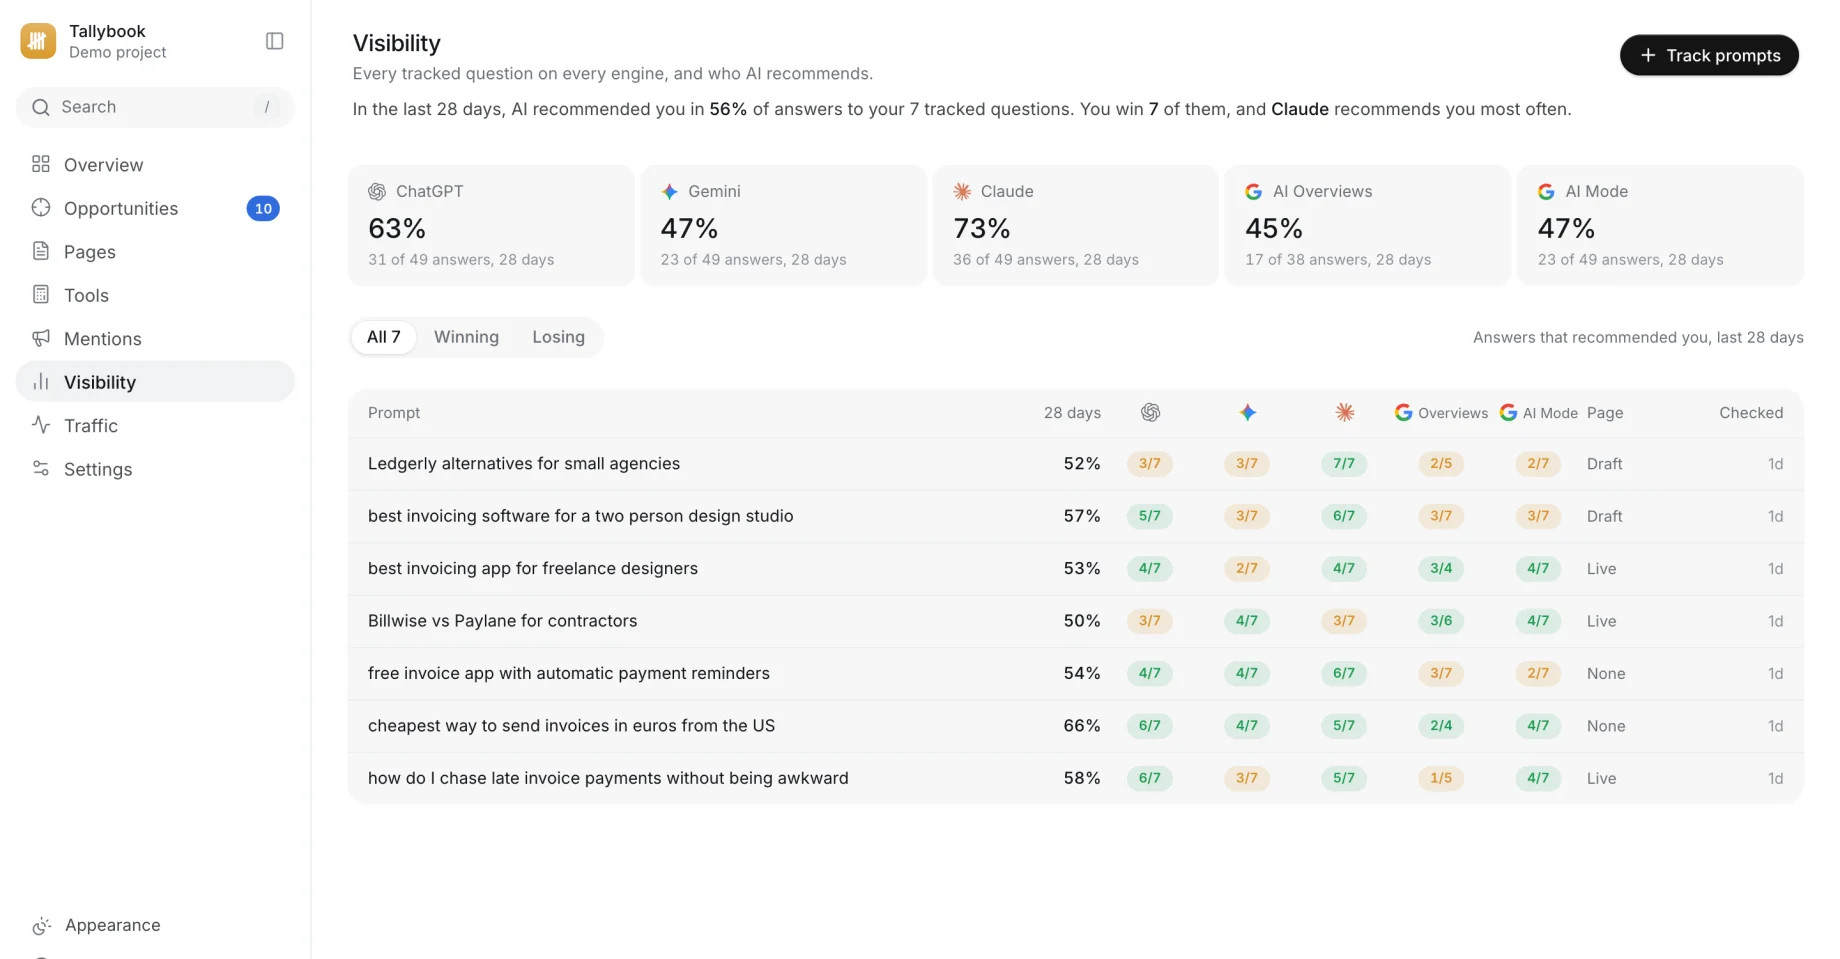
Task: Click the Claude logo in summary card
Action: 962,191
